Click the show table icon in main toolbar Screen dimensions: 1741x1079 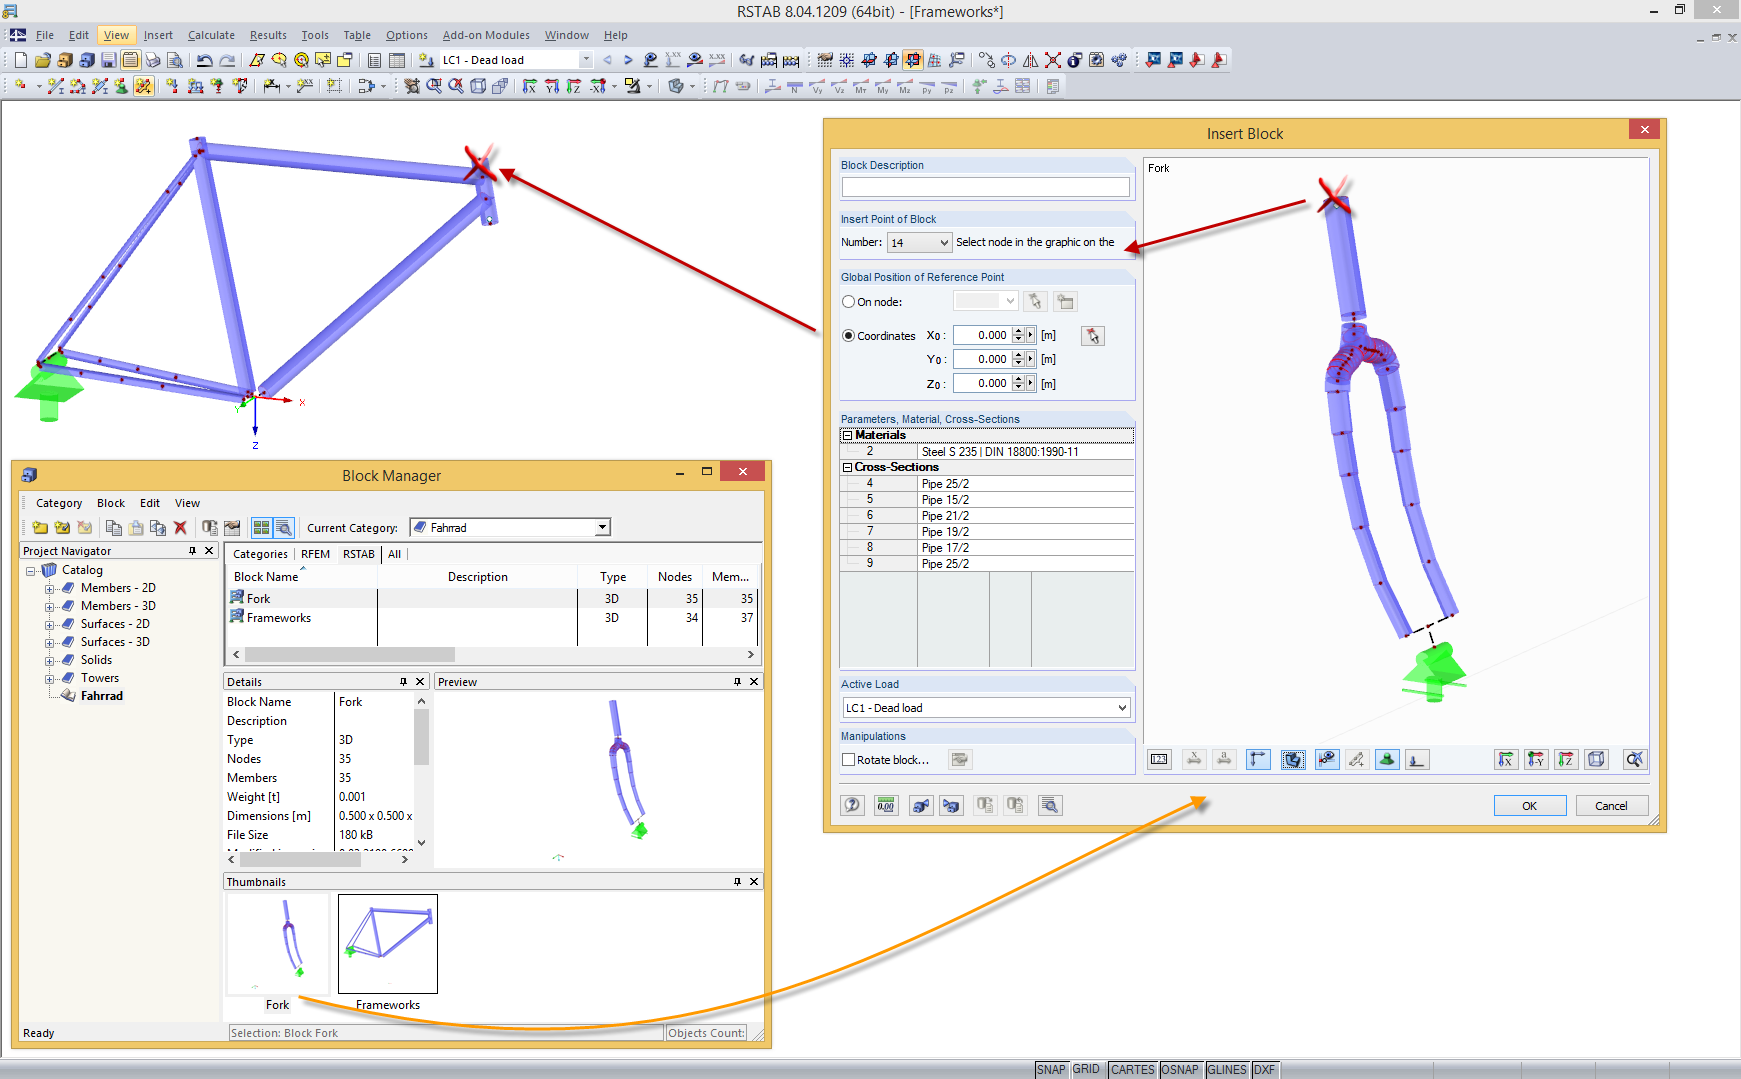pyautogui.click(x=396, y=60)
